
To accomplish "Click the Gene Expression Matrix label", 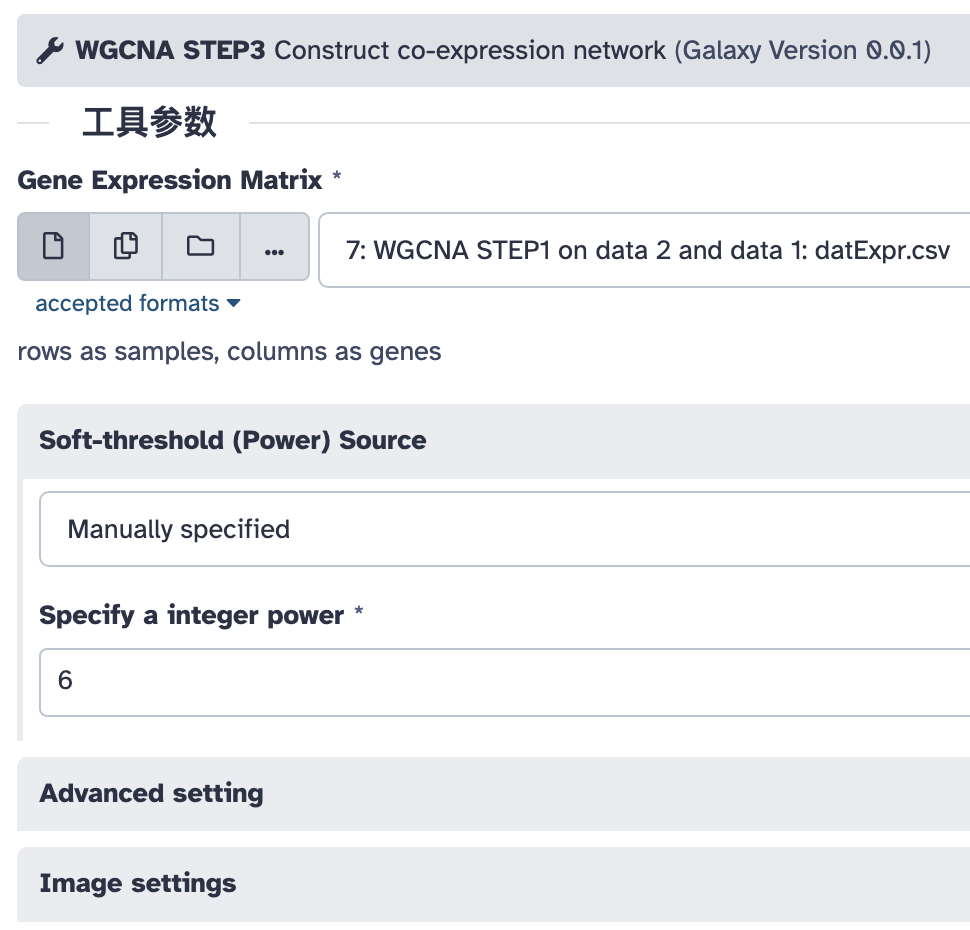I will (170, 180).
